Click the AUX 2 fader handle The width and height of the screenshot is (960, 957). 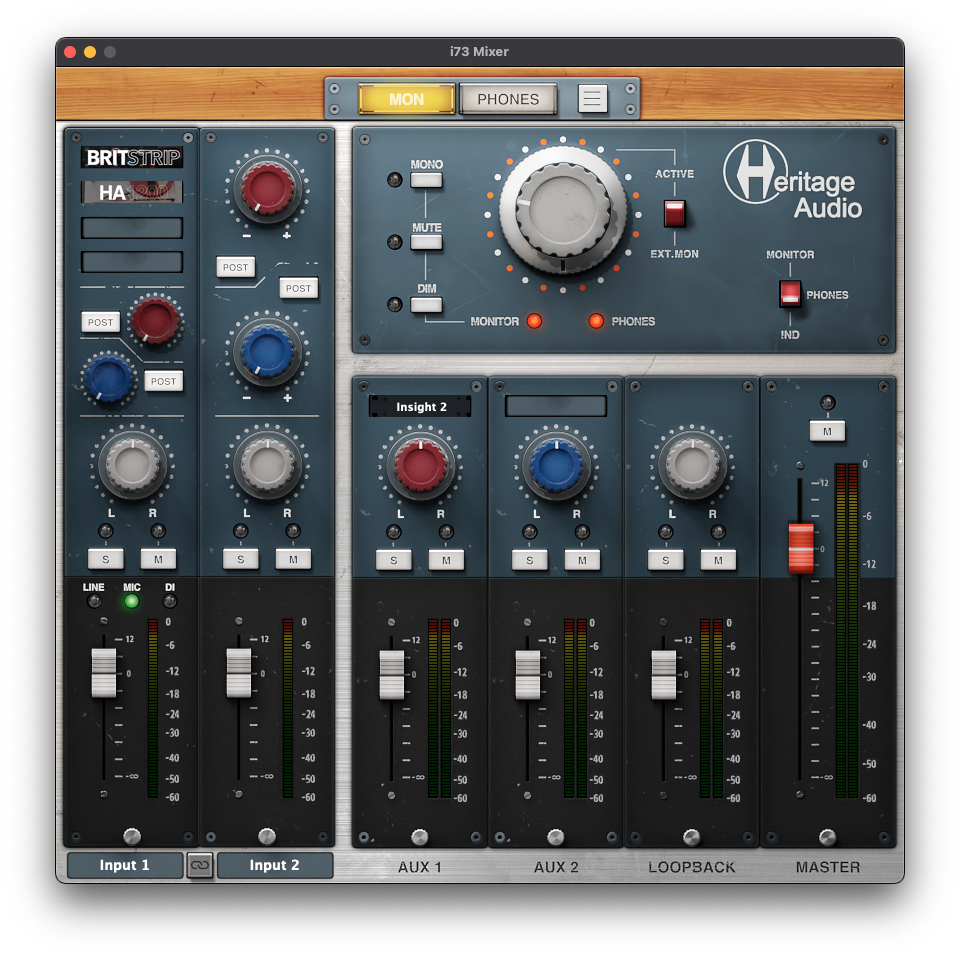coord(528,675)
